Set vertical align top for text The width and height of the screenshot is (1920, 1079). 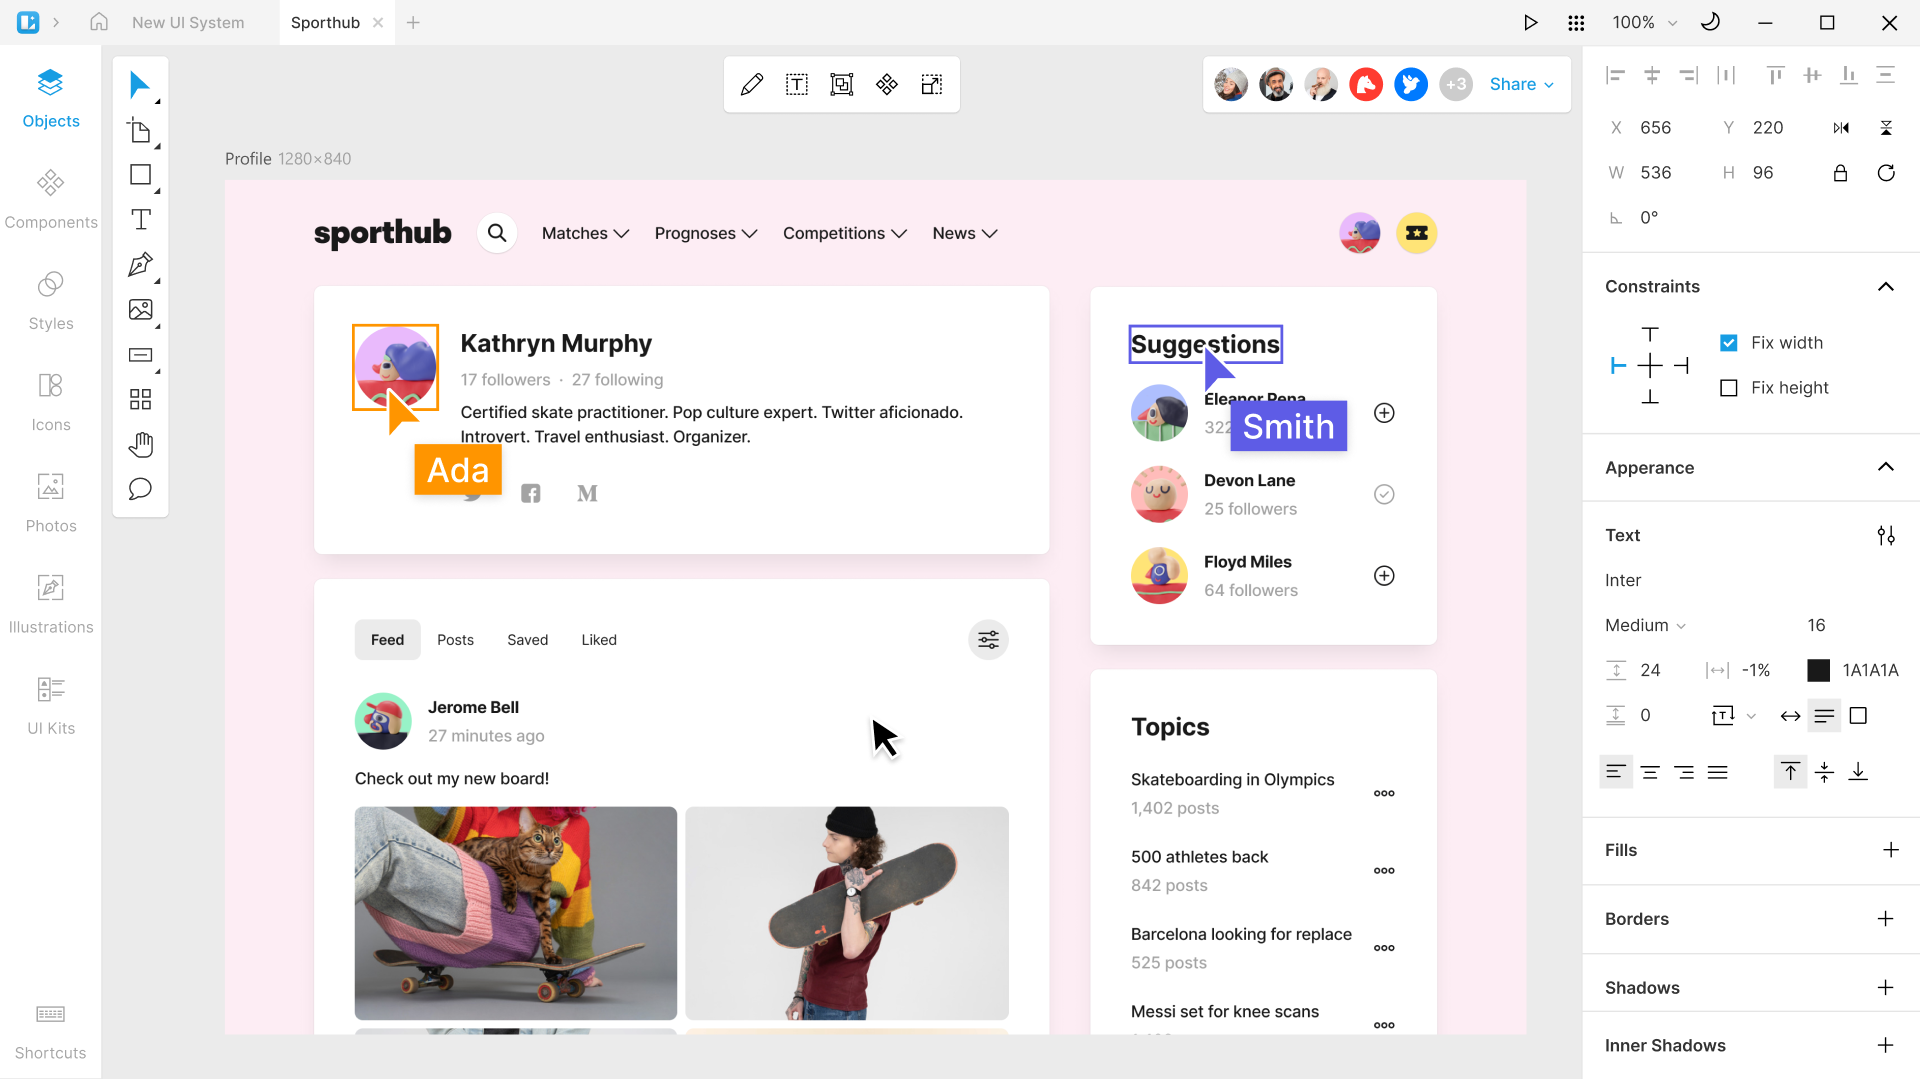1791,772
